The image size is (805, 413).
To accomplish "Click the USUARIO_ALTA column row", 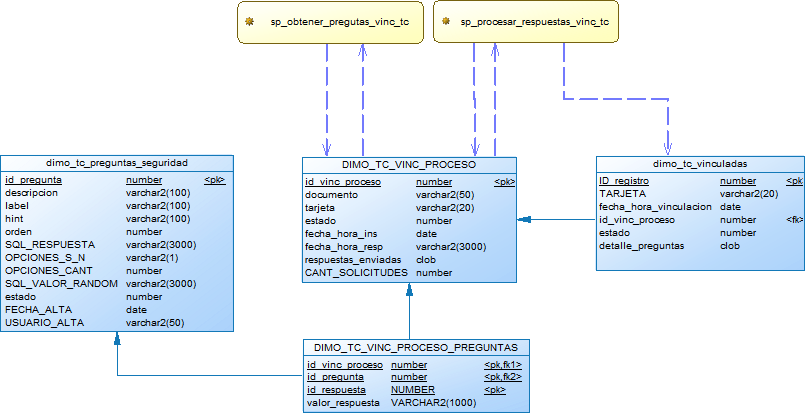I will 47,322.
